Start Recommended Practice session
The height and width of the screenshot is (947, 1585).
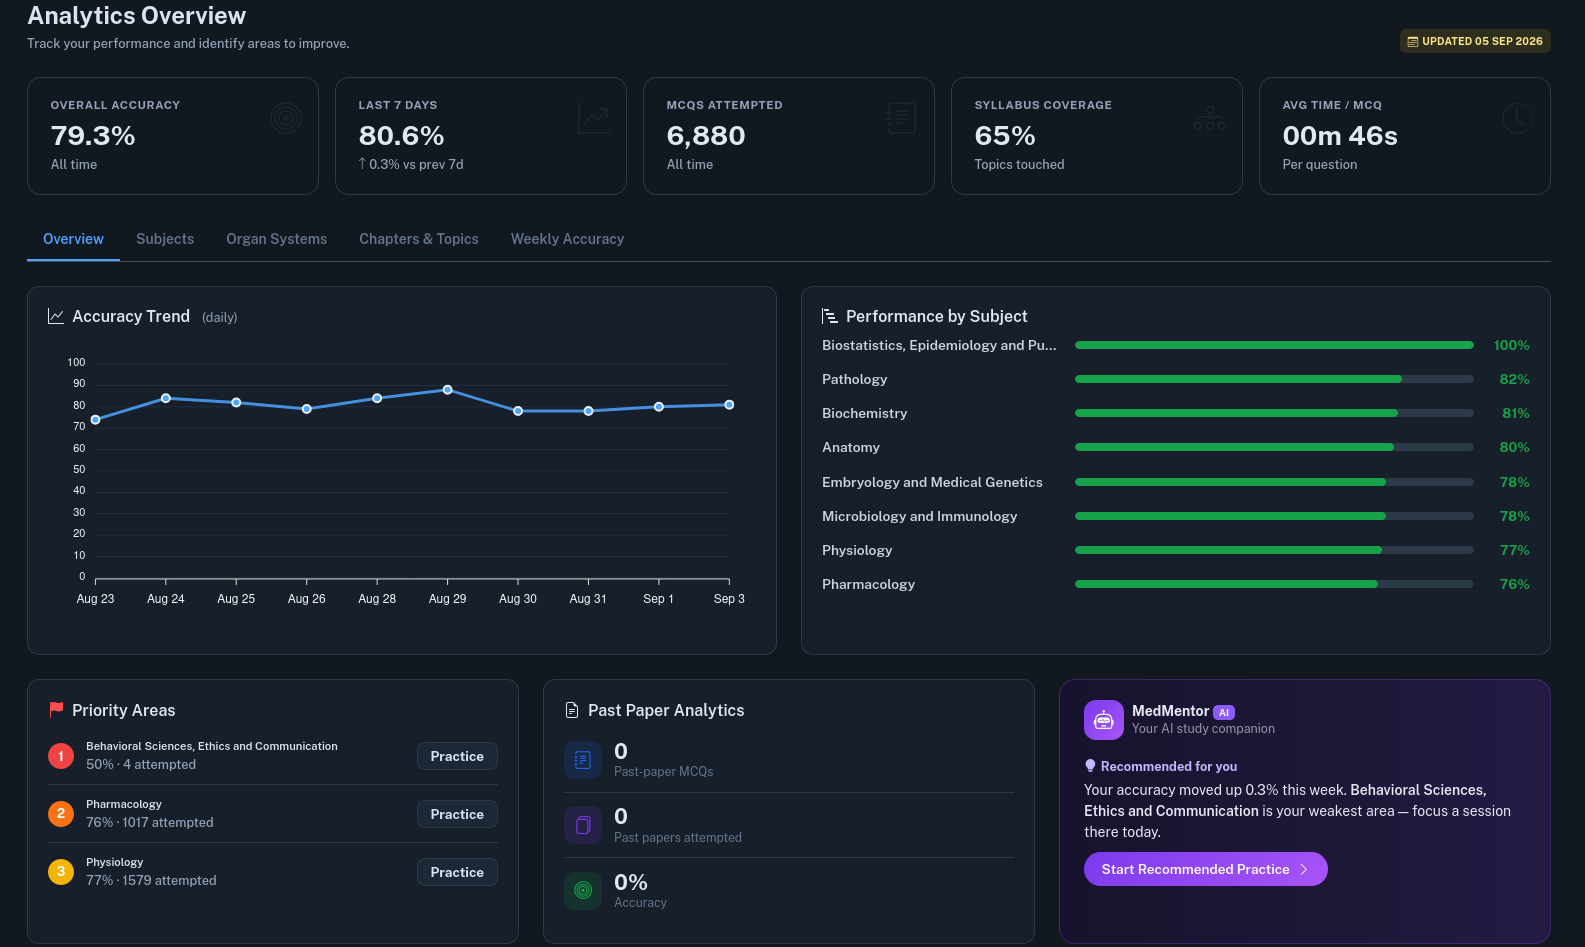click(1206, 869)
